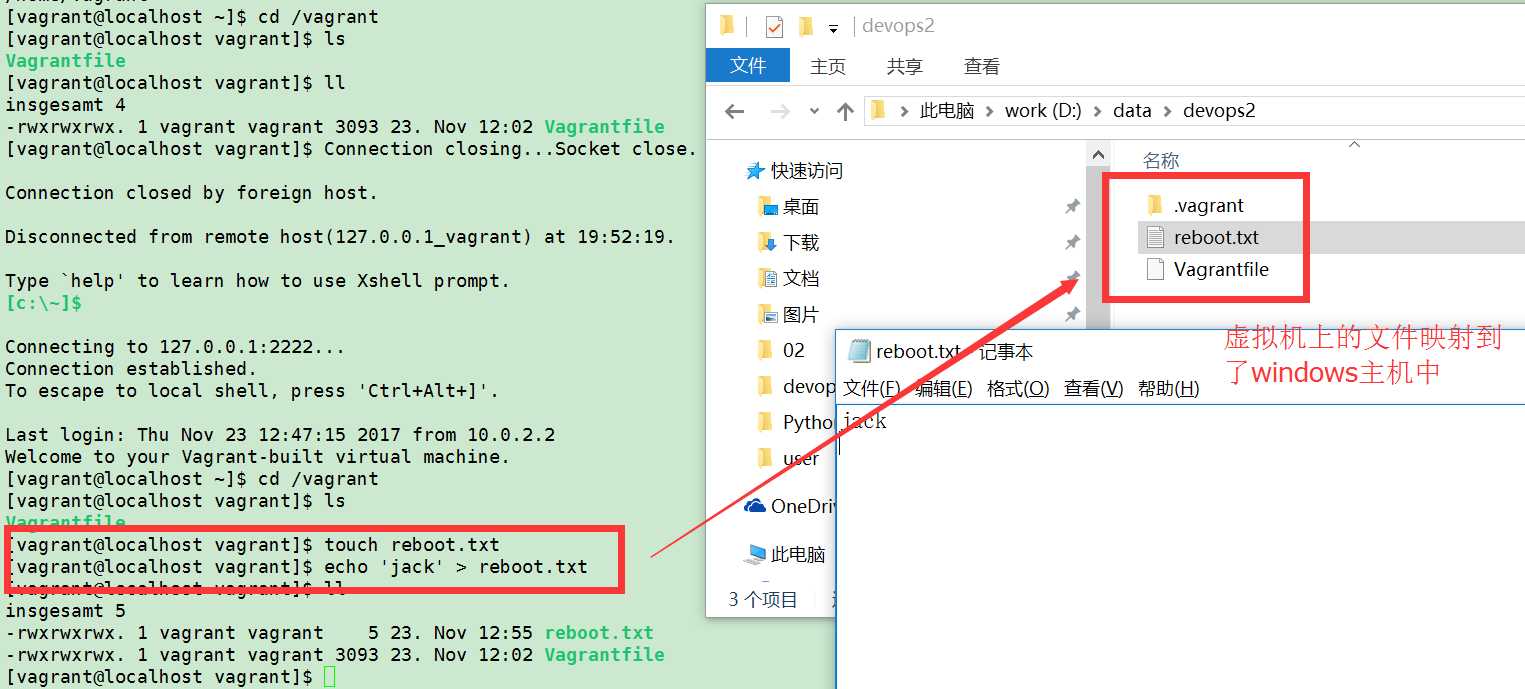
Task: Open the 文件 ribbon tab
Action: point(748,65)
